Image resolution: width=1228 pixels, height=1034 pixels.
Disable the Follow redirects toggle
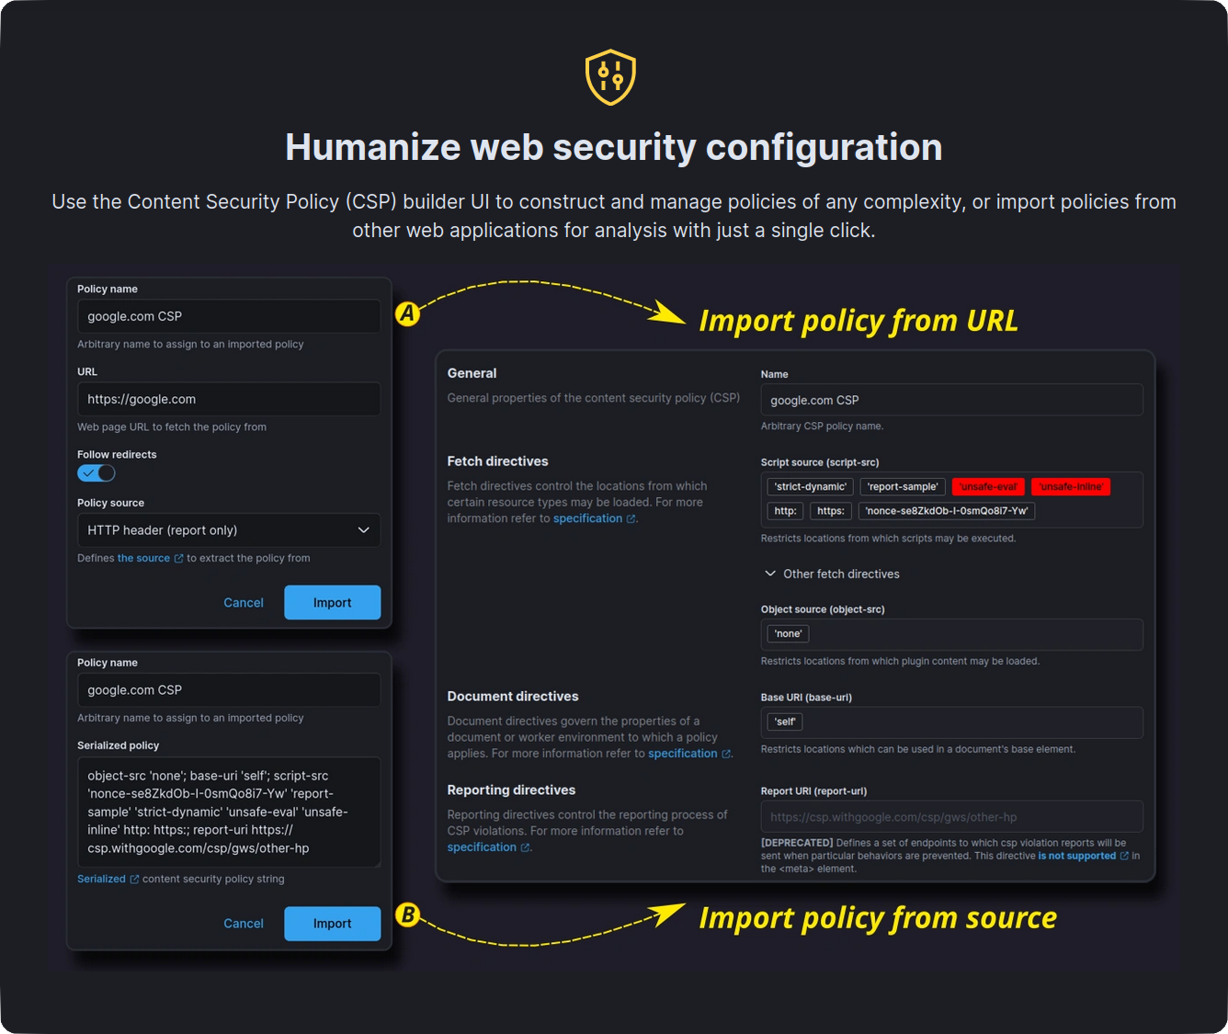96,472
